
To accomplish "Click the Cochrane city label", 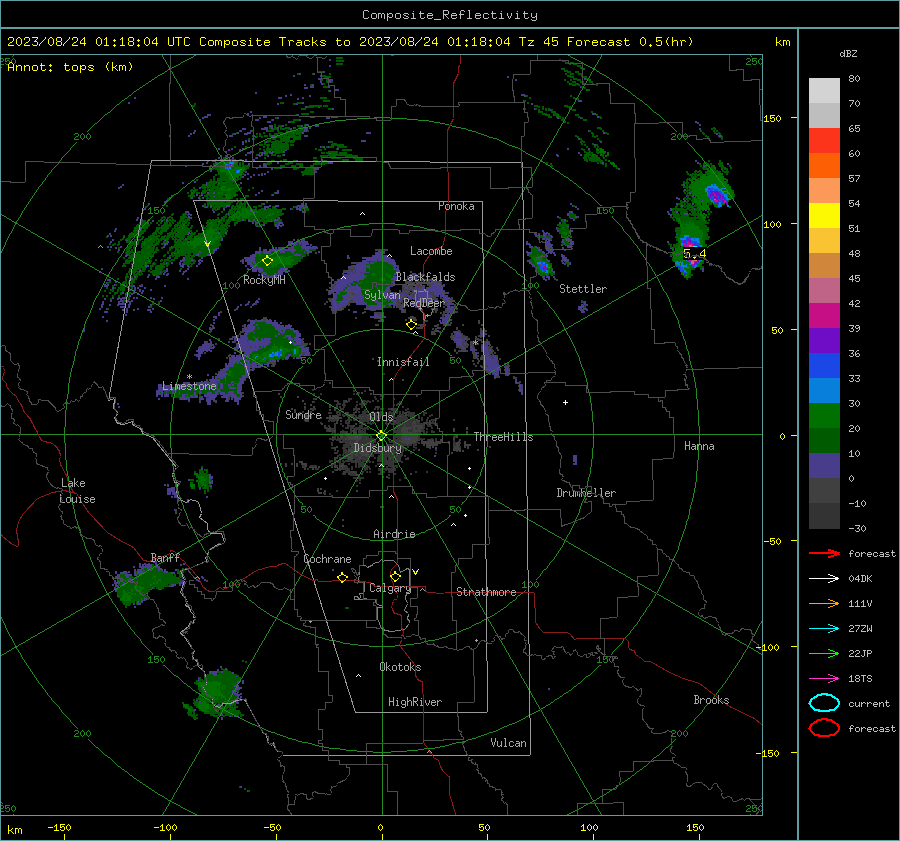I will pyautogui.click(x=327, y=559).
